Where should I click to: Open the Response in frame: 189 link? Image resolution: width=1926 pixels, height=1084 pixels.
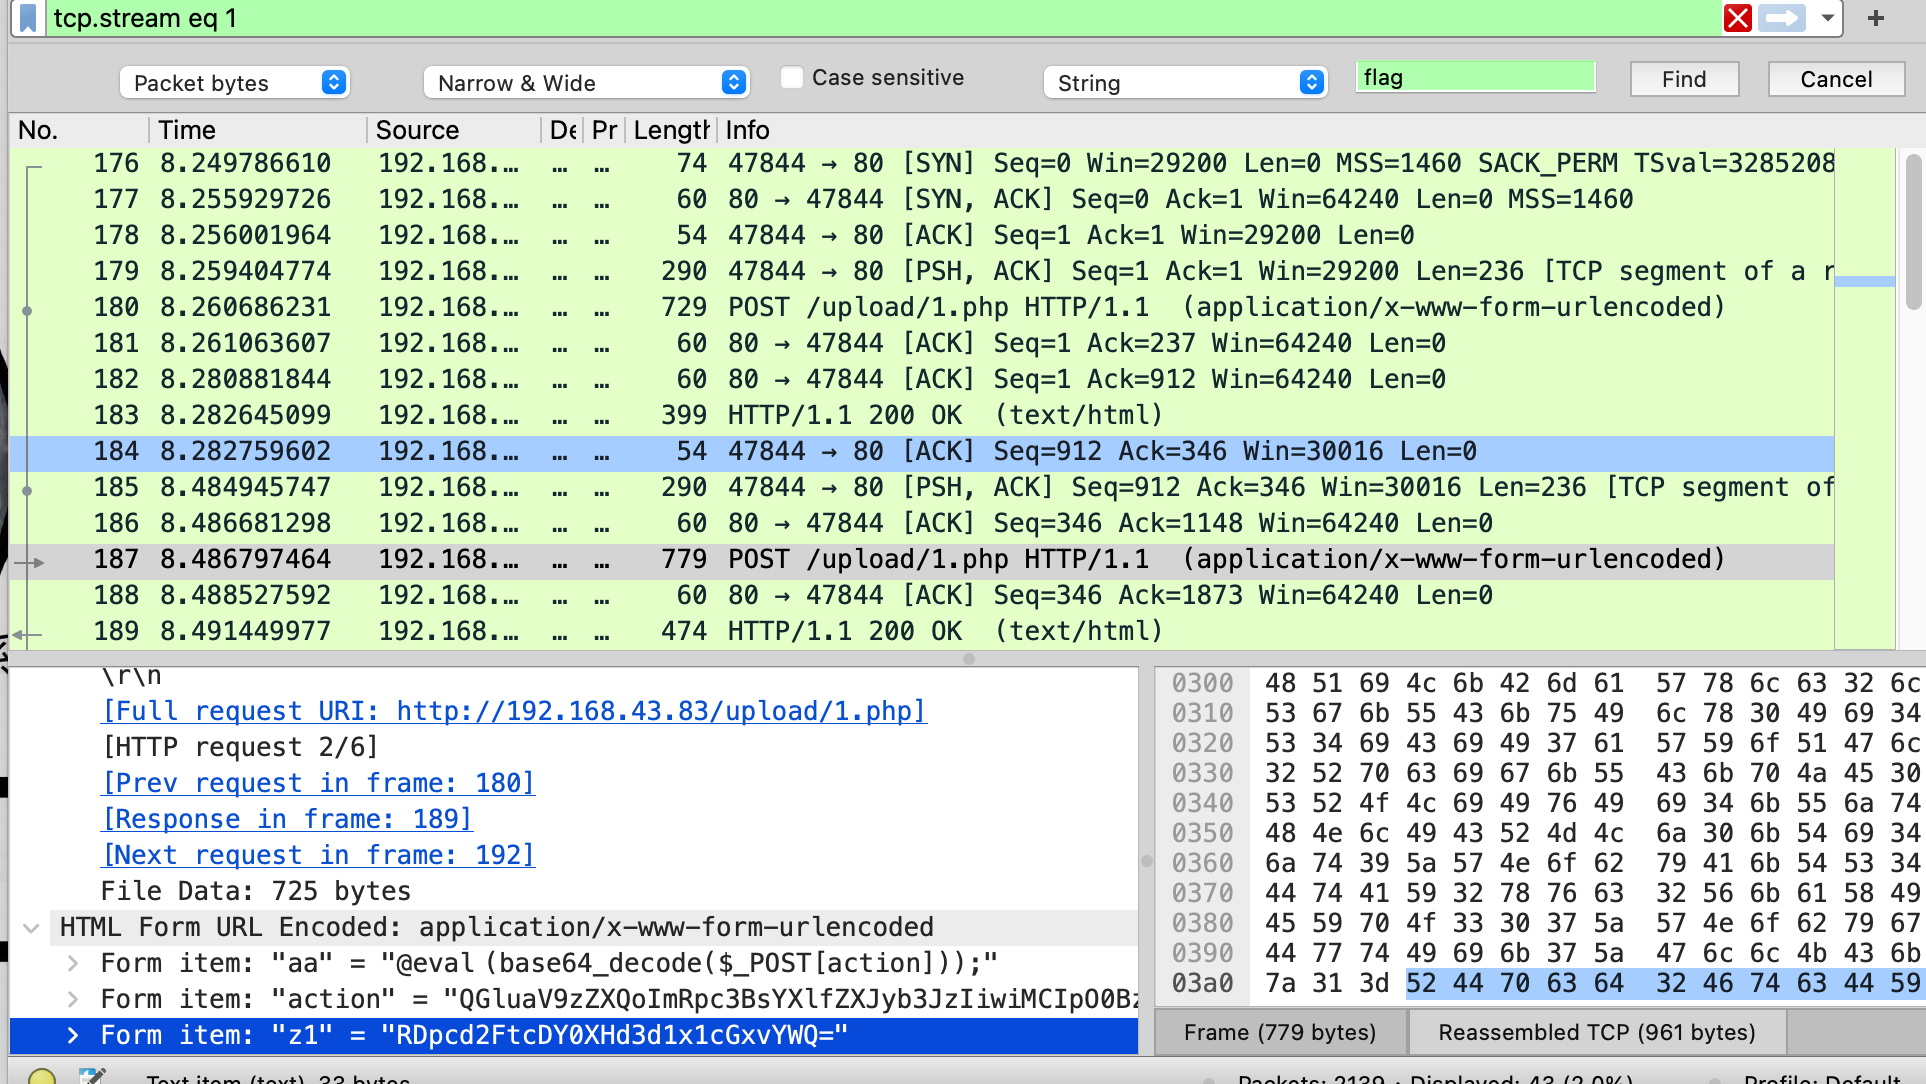coord(287,819)
